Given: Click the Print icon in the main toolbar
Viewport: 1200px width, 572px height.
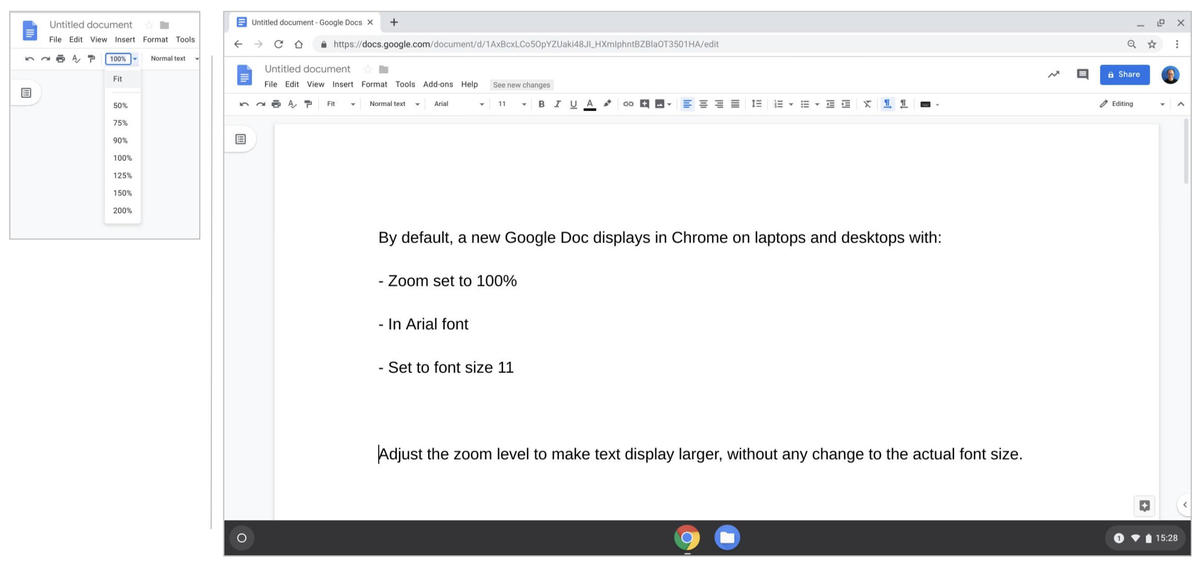Looking at the screenshot, I should [x=276, y=104].
